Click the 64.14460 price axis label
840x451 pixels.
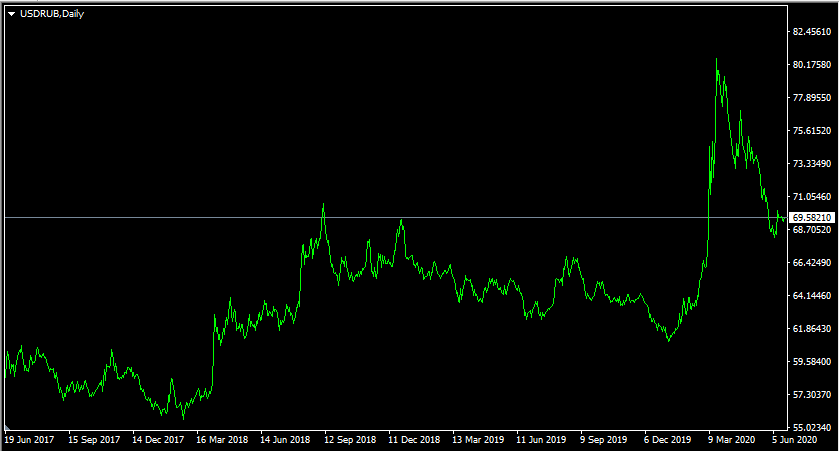pos(812,296)
